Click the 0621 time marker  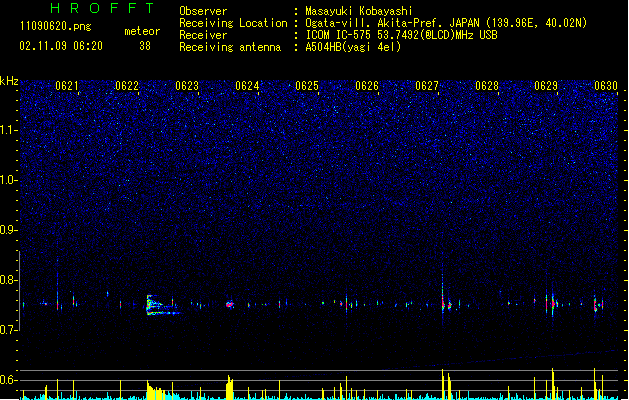pos(67,86)
